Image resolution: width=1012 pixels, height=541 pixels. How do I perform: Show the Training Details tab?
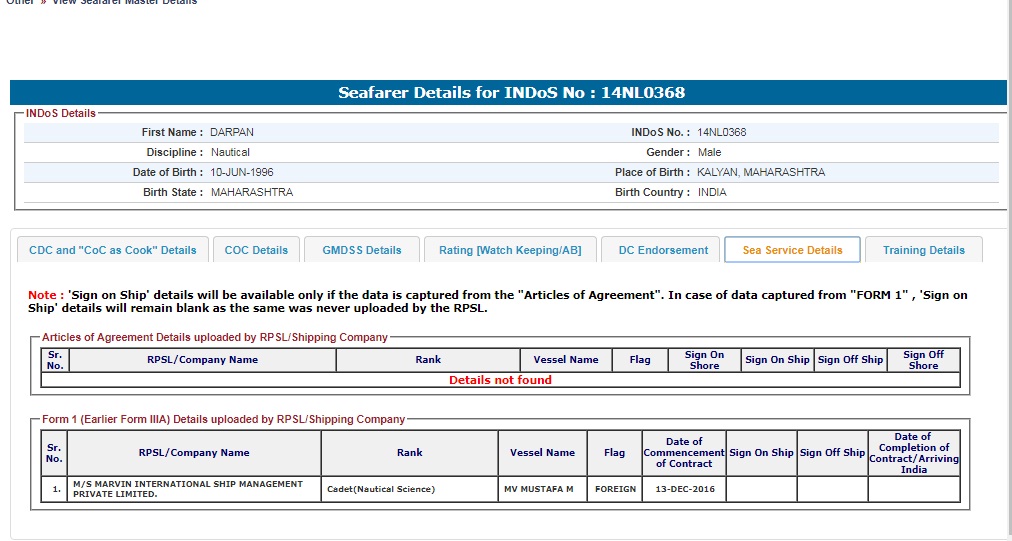[x=923, y=250]
